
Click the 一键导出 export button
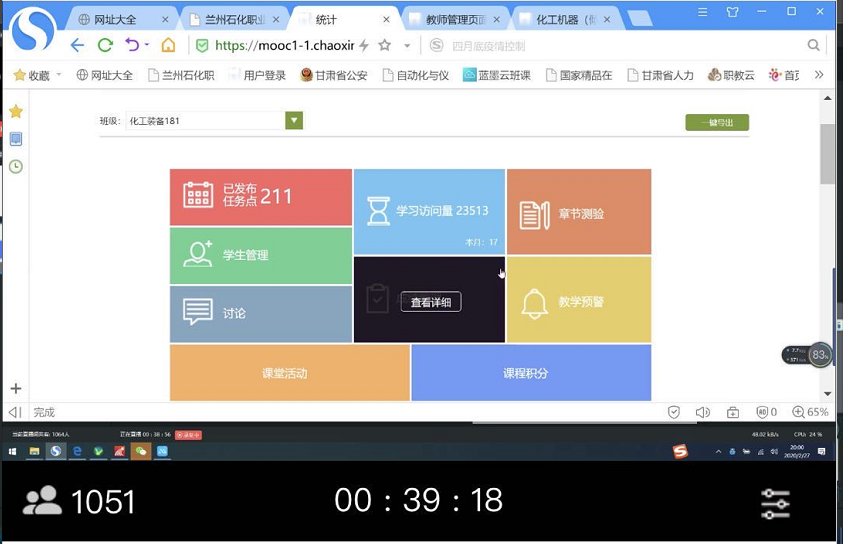(x=716, y=122)
